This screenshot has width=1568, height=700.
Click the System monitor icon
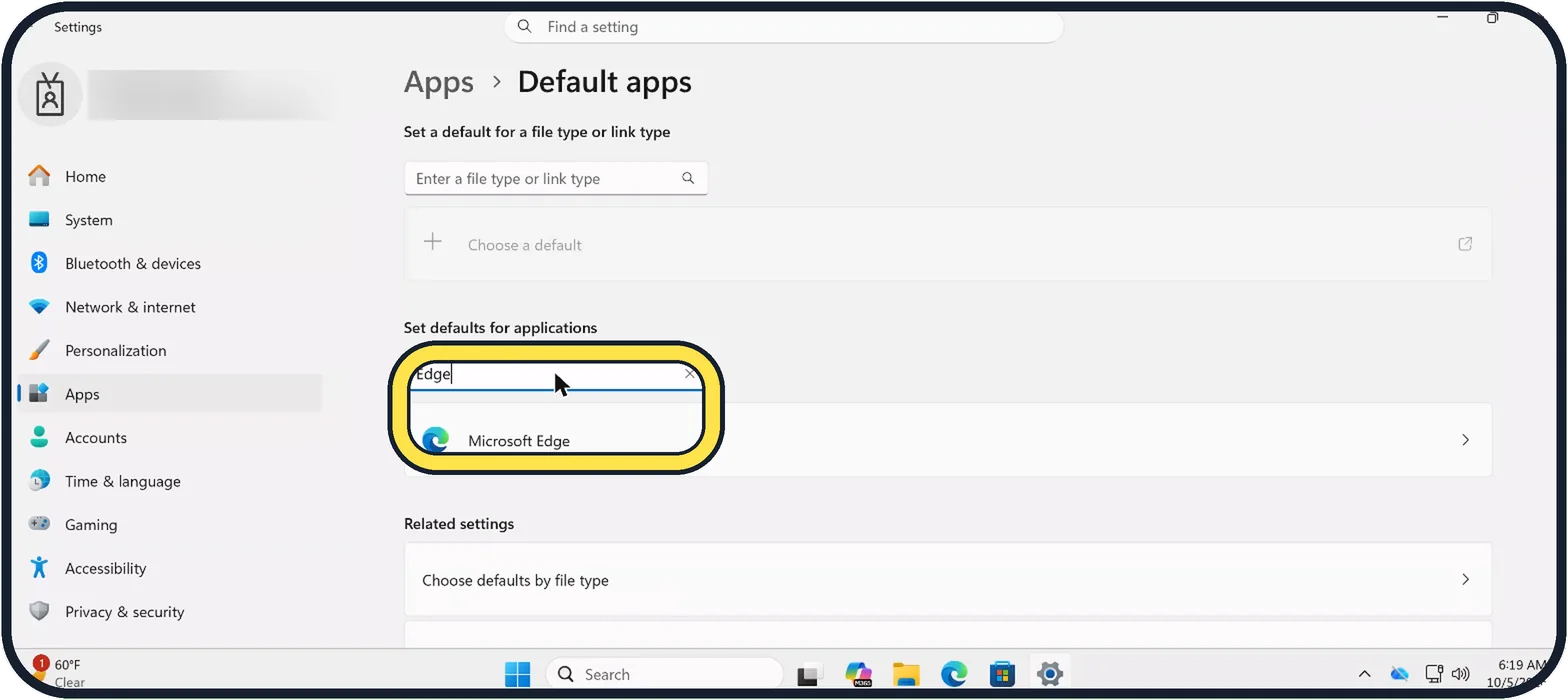click(39, 219)
